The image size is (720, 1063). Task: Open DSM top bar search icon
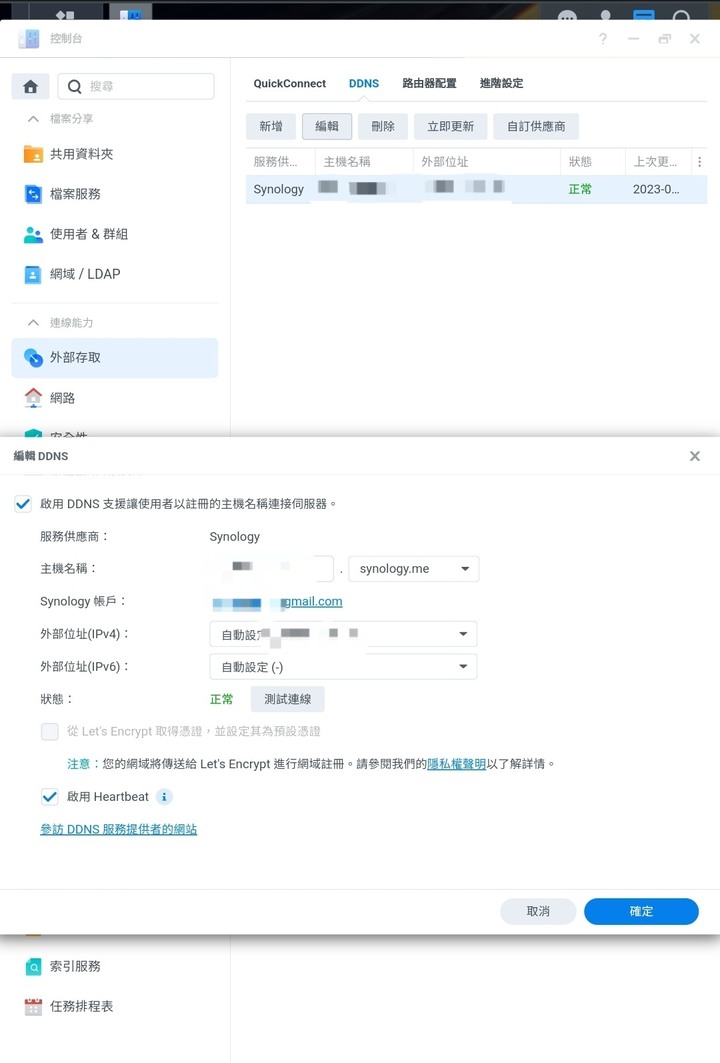[681, 15]
